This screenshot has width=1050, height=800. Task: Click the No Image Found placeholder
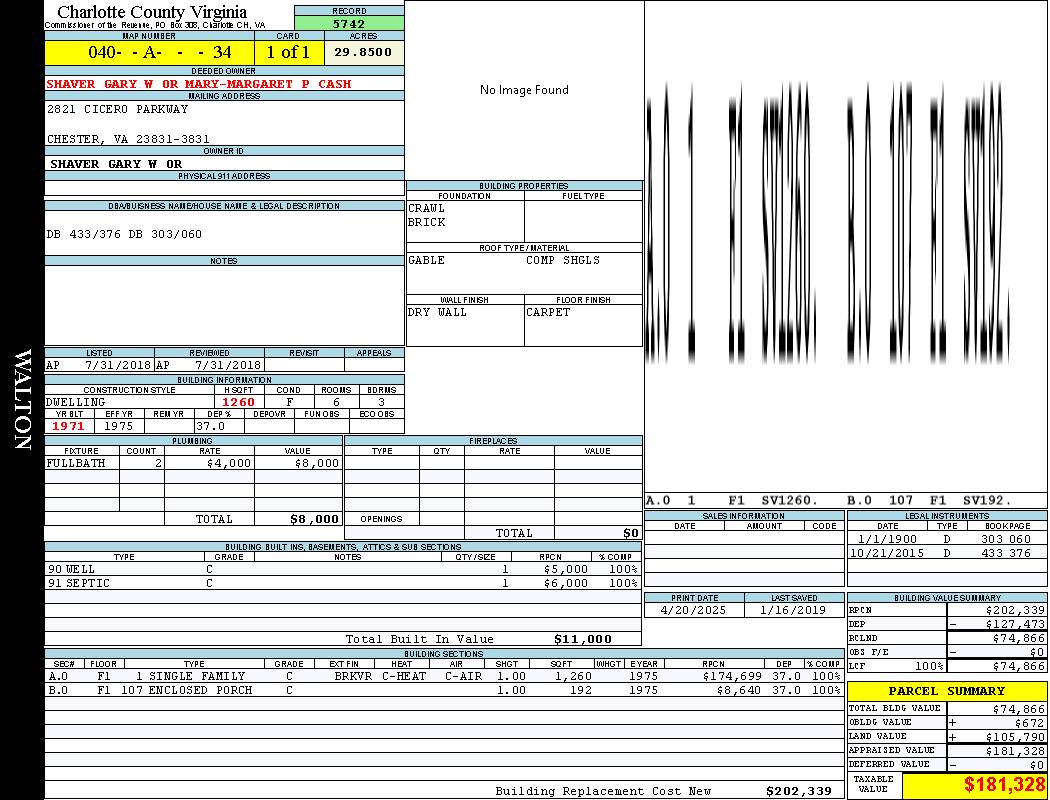tap(524, 90)
